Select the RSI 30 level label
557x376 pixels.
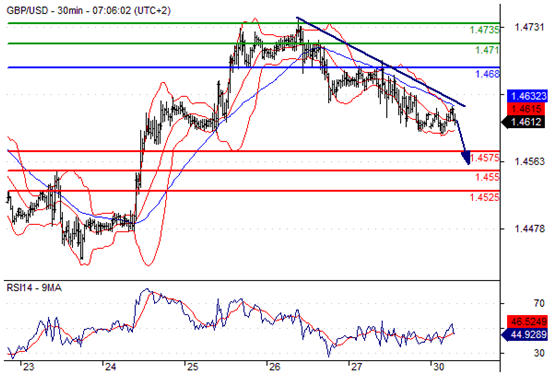pos(539,353)
